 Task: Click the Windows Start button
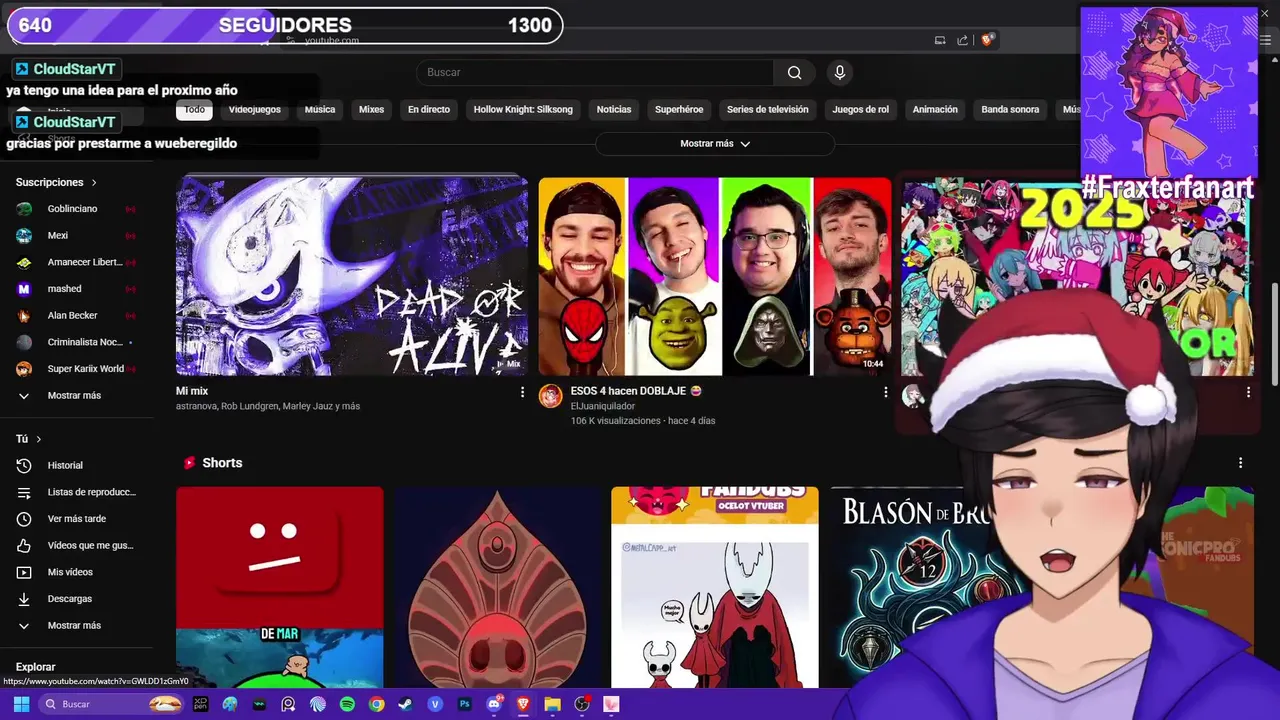coord(21,704)
